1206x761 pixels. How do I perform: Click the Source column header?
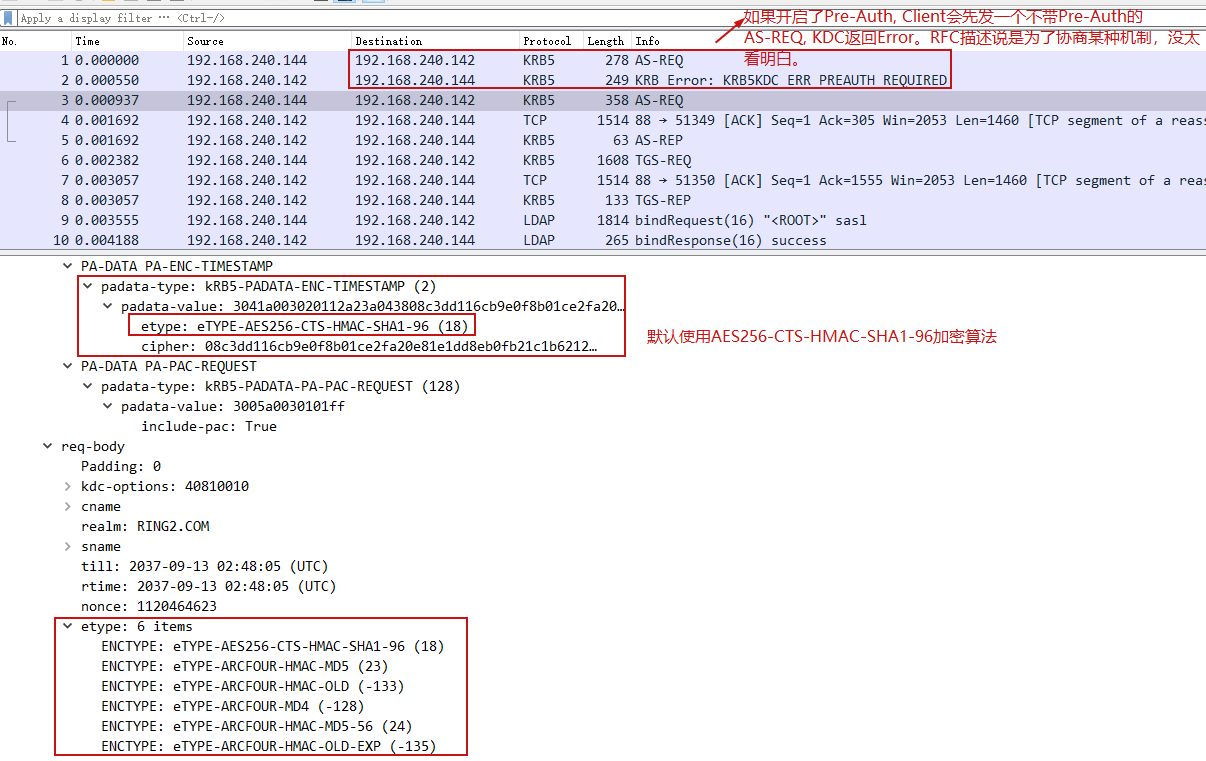pyautogui.click(x=205, y=41)
